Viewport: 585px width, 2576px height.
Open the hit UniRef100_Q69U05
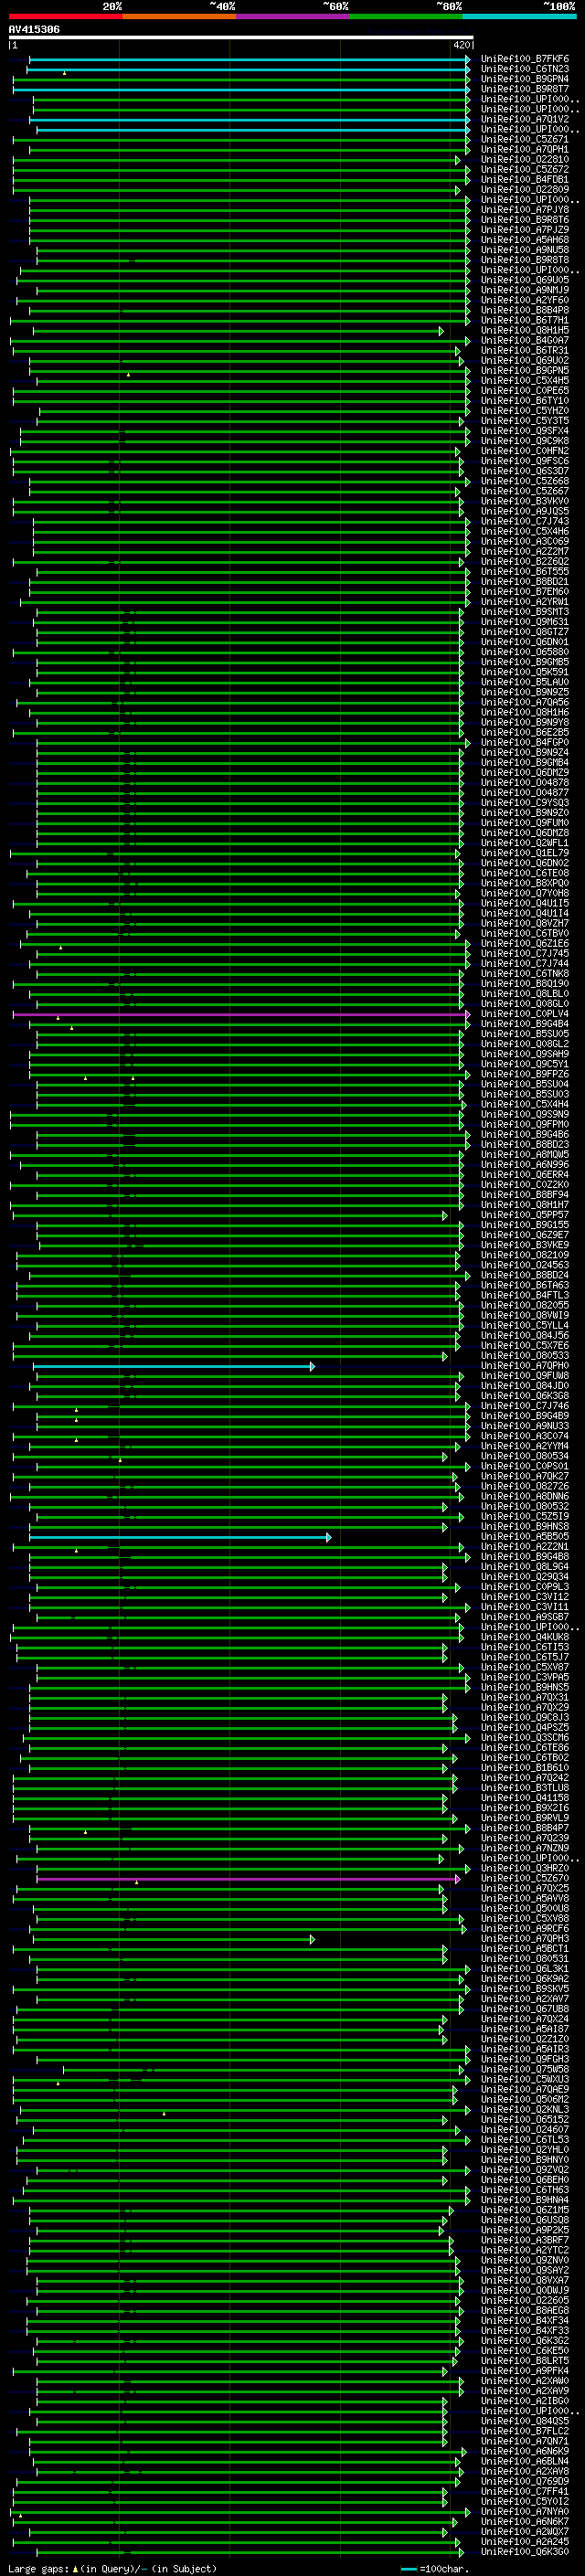[524, 280]
